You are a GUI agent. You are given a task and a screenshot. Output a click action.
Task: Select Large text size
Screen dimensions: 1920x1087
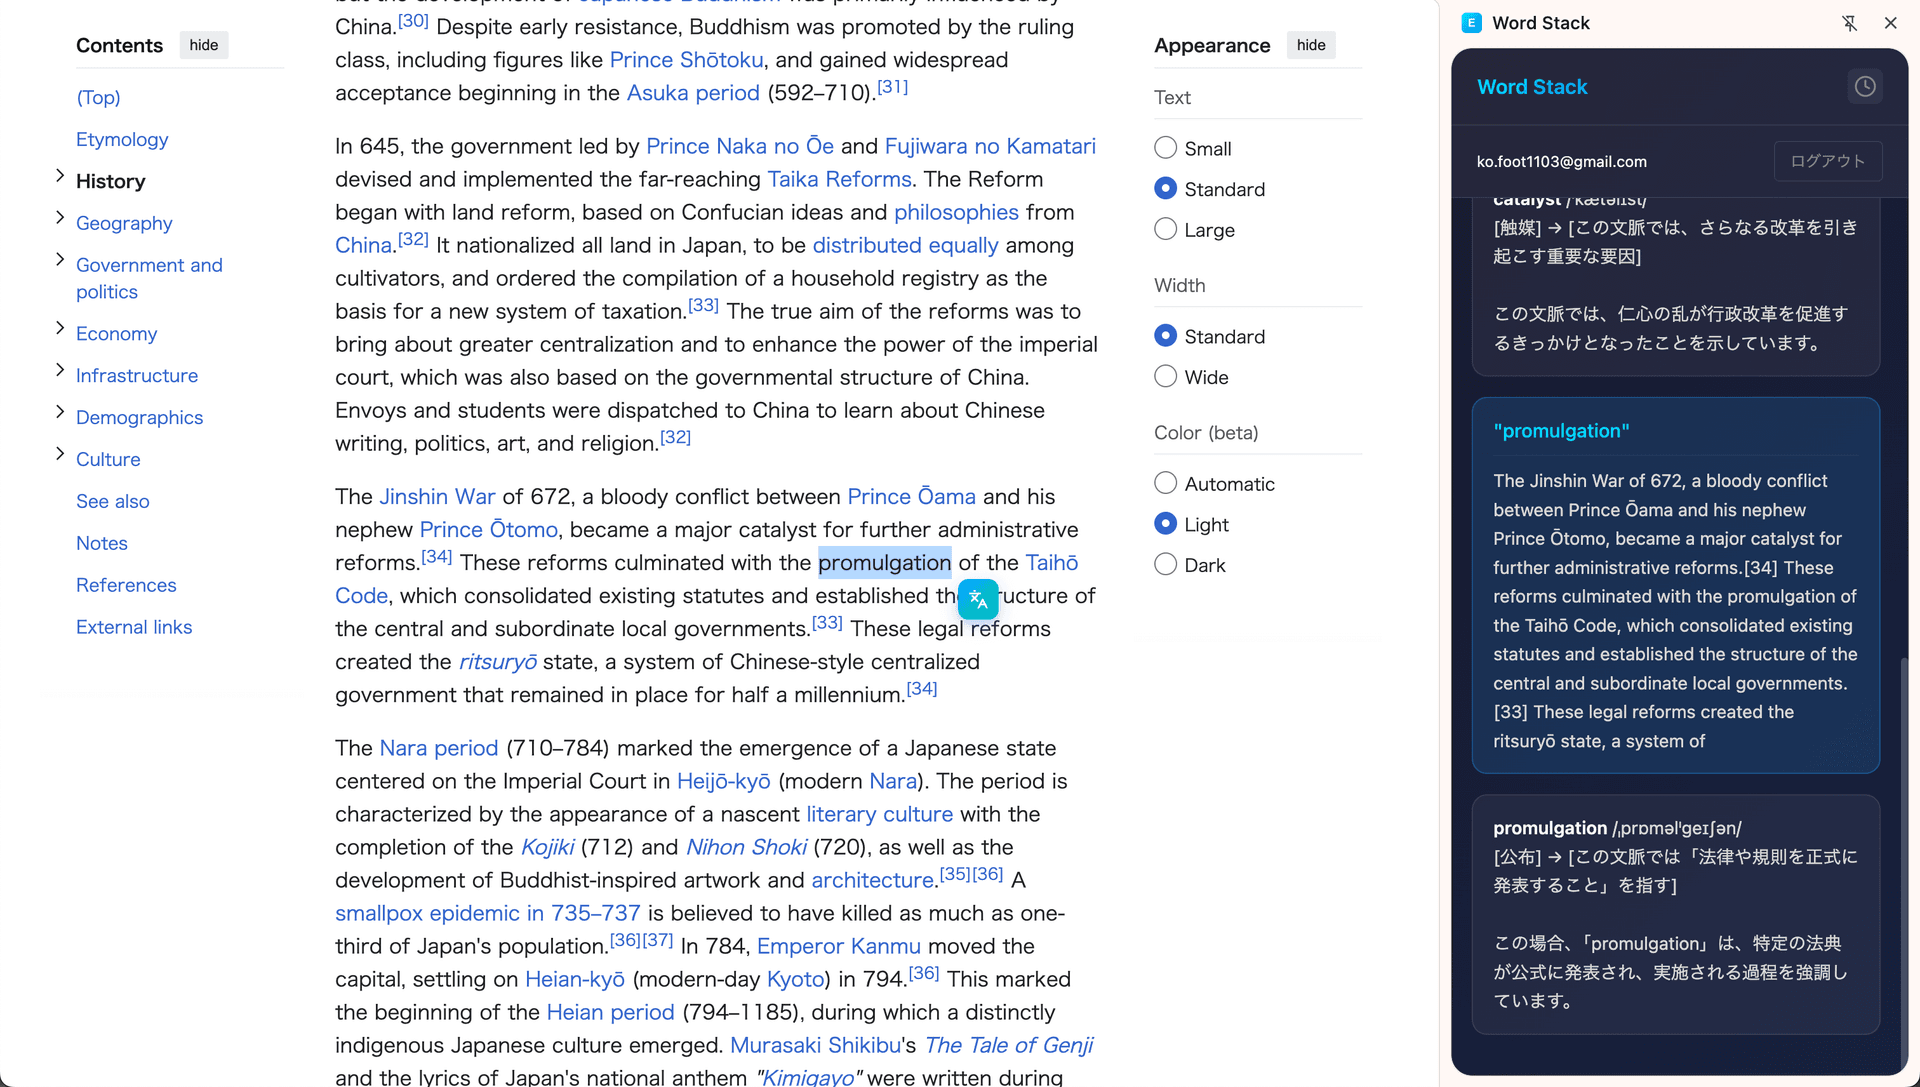tap(1165, 229)
